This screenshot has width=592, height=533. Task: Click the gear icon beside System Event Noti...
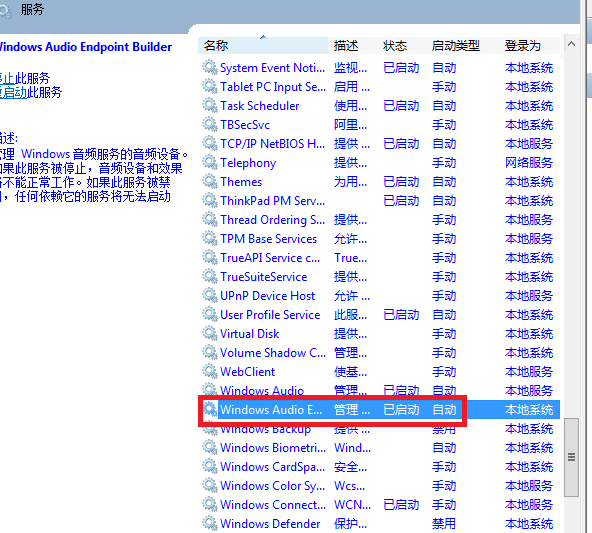pos(210,68)
